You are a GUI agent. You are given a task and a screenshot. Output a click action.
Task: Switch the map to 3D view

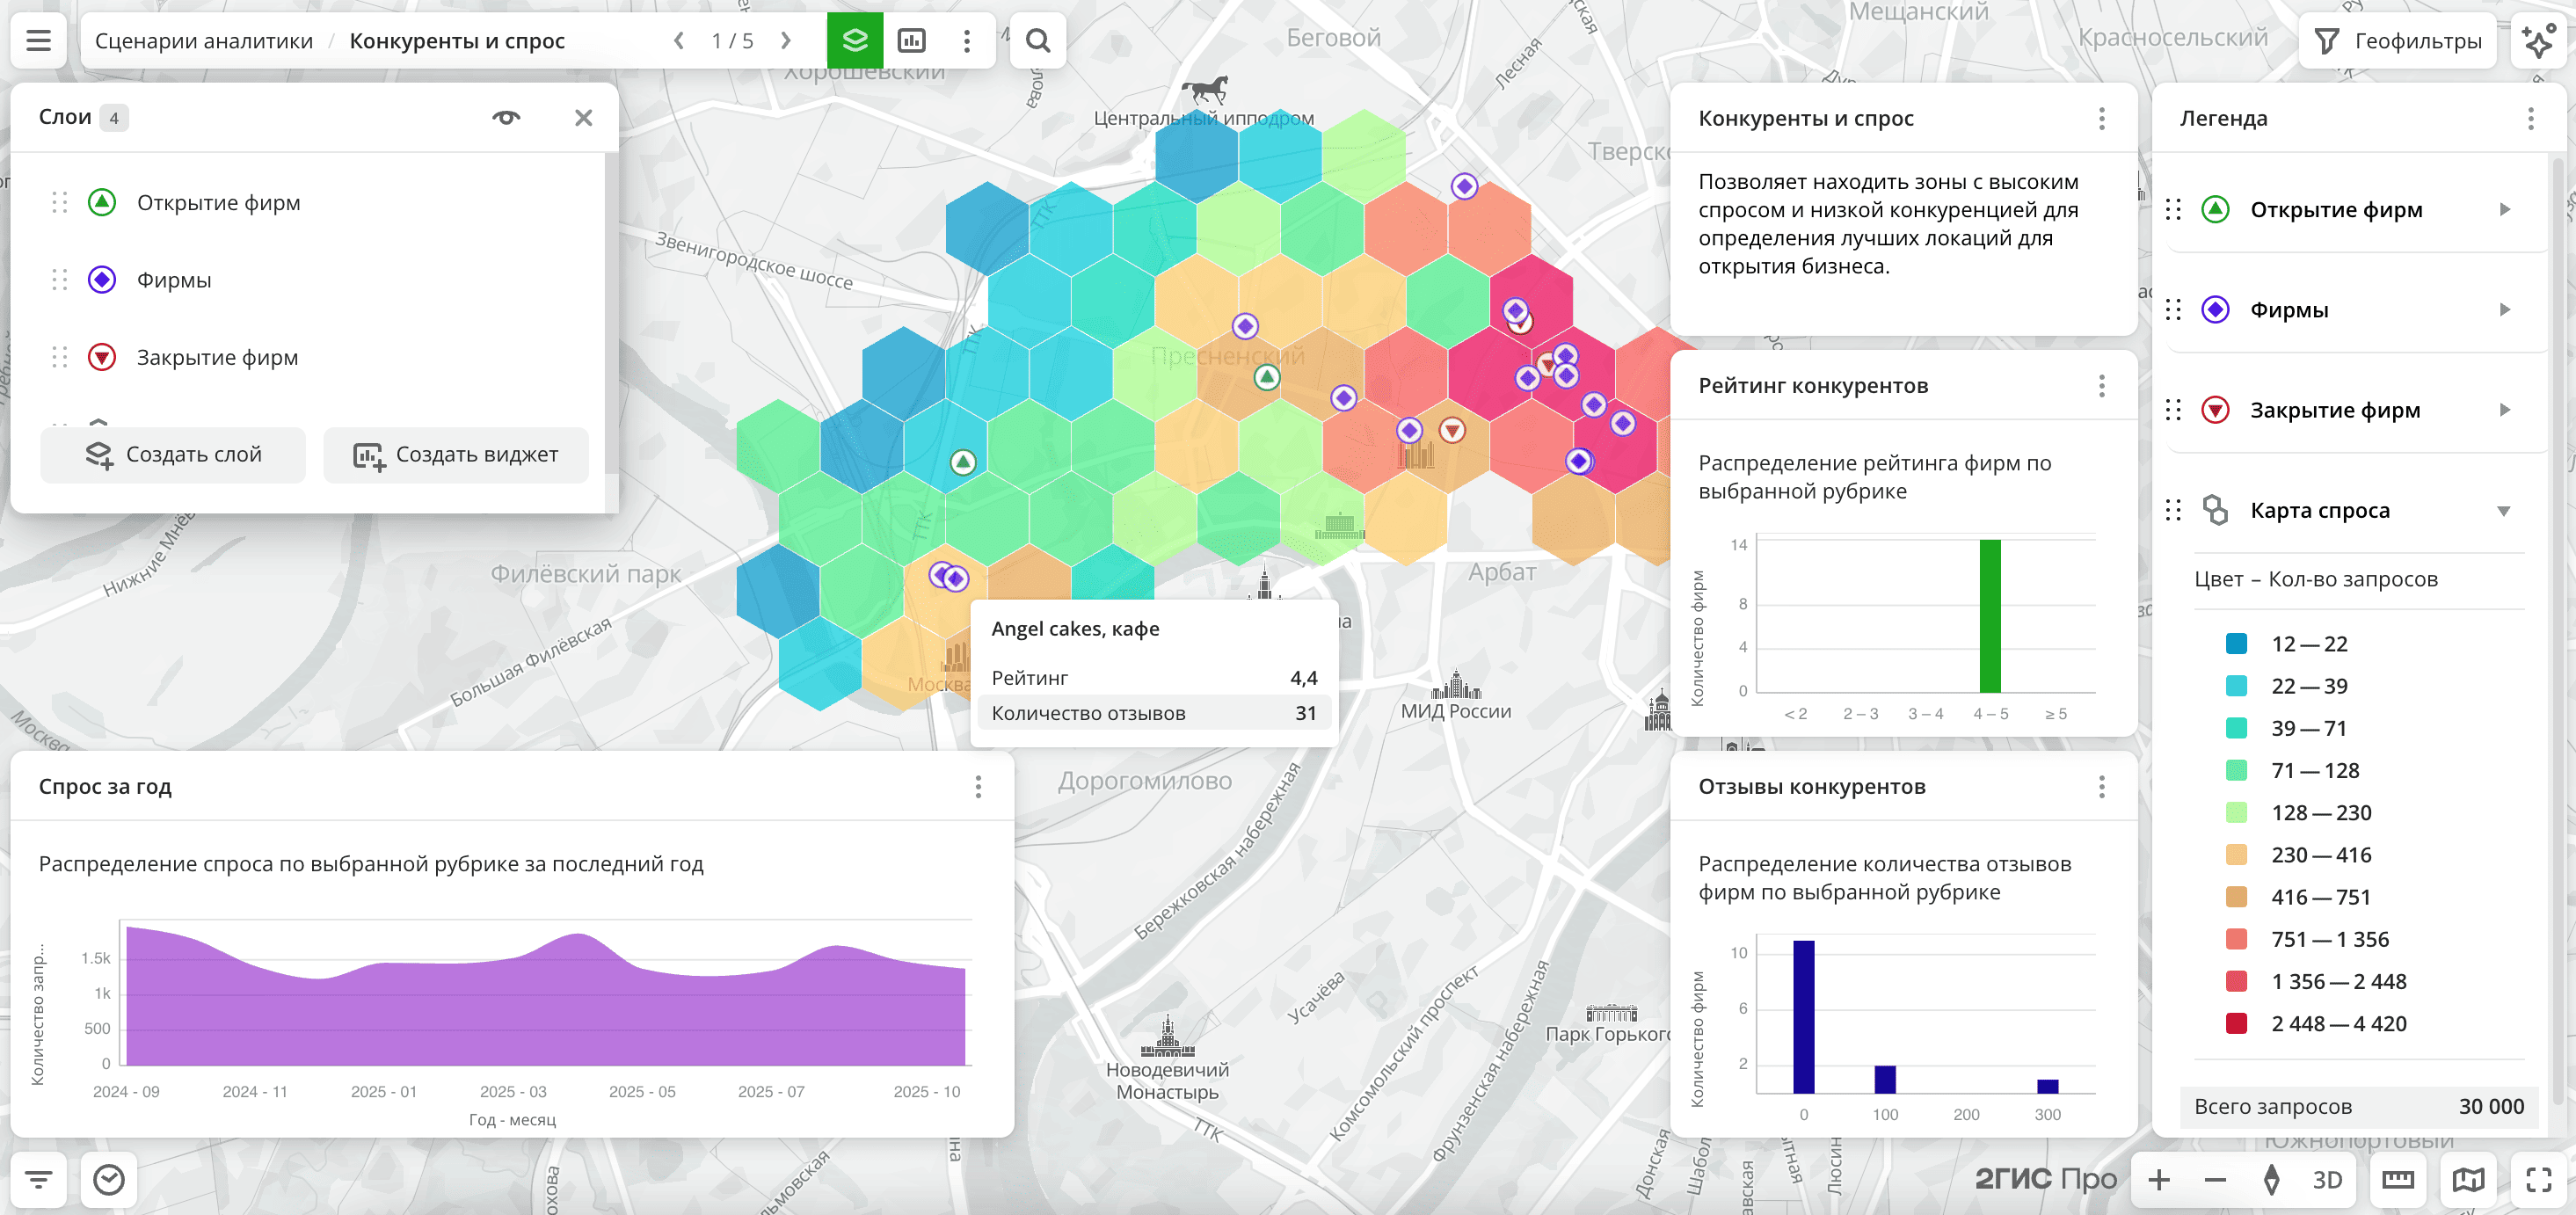click(2326, 1180)
